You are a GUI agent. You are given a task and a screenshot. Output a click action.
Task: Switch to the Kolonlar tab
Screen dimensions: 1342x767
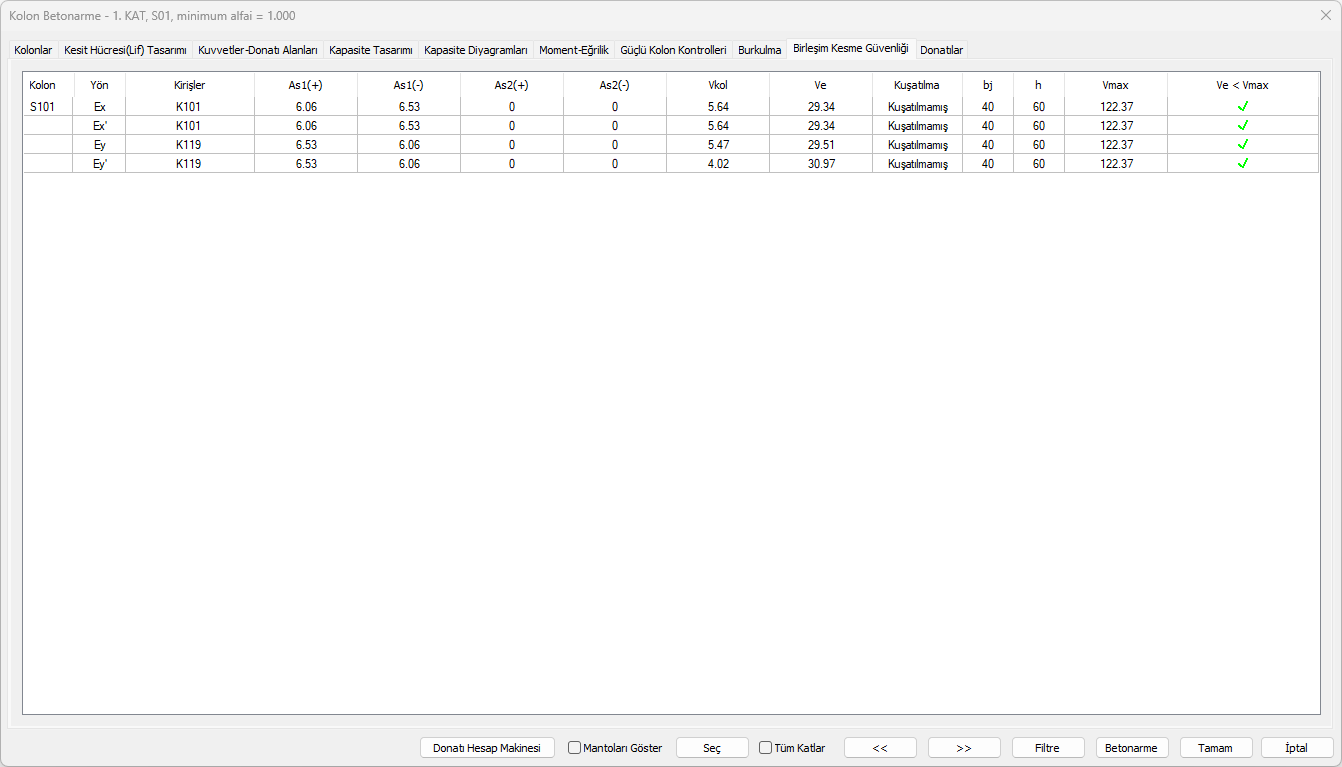coord(33,50)
